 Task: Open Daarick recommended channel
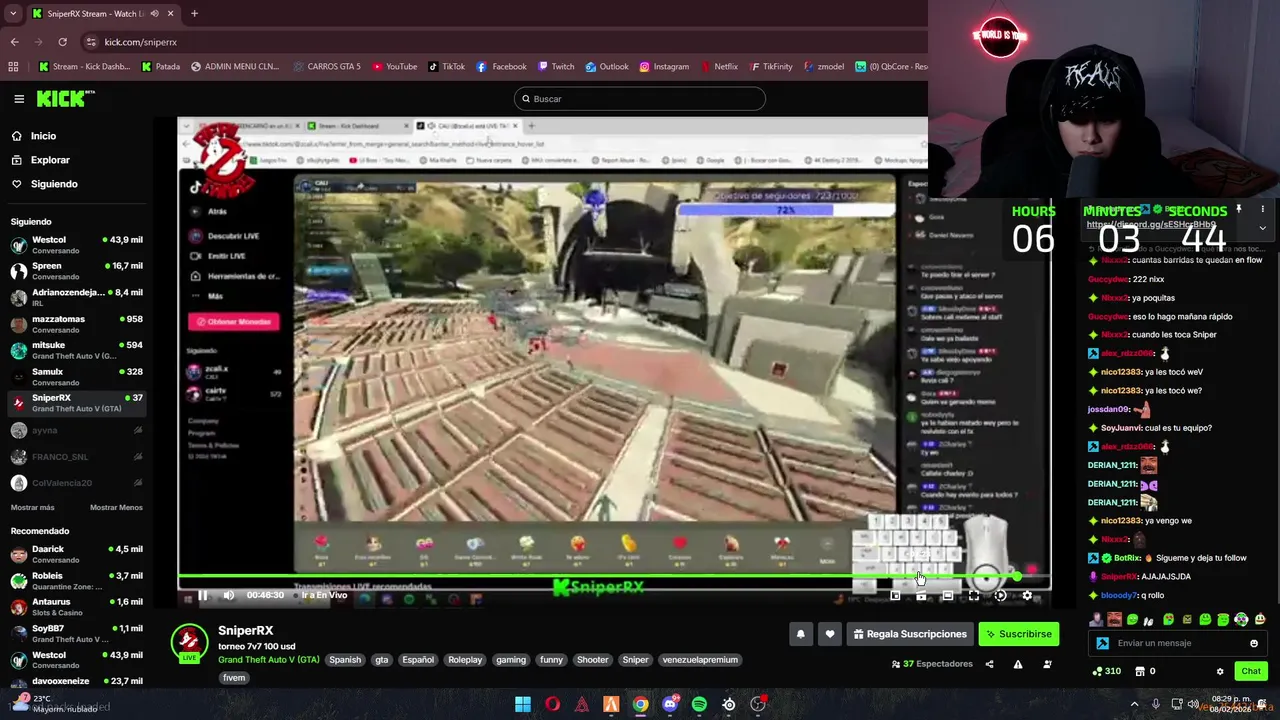(76, 554)
